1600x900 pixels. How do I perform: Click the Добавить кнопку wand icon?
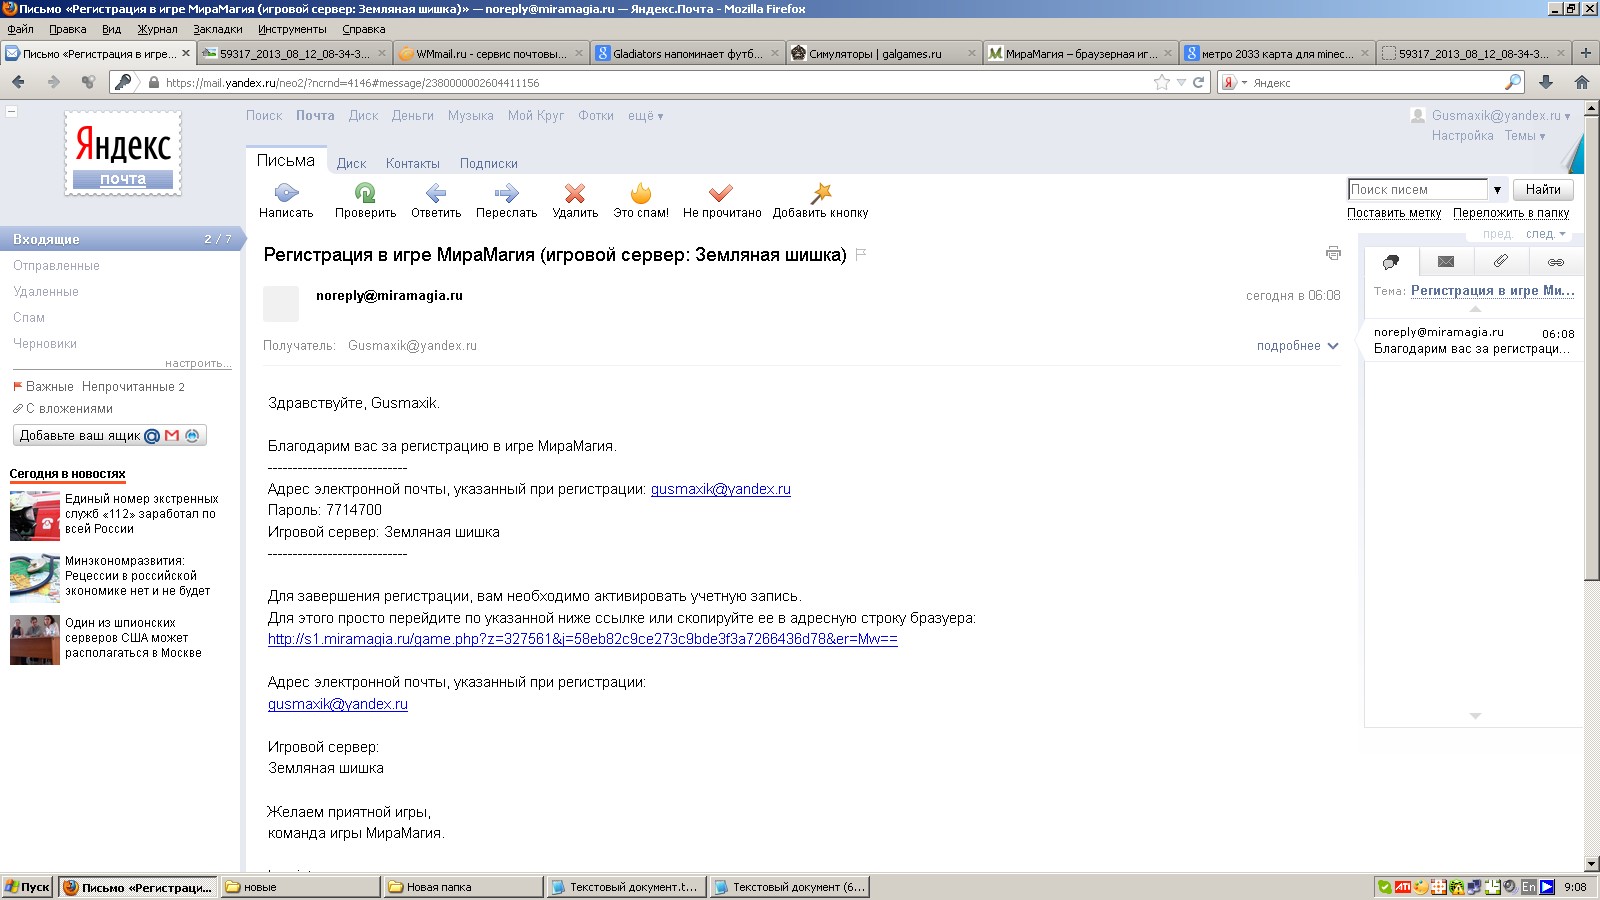coord(821,193)
